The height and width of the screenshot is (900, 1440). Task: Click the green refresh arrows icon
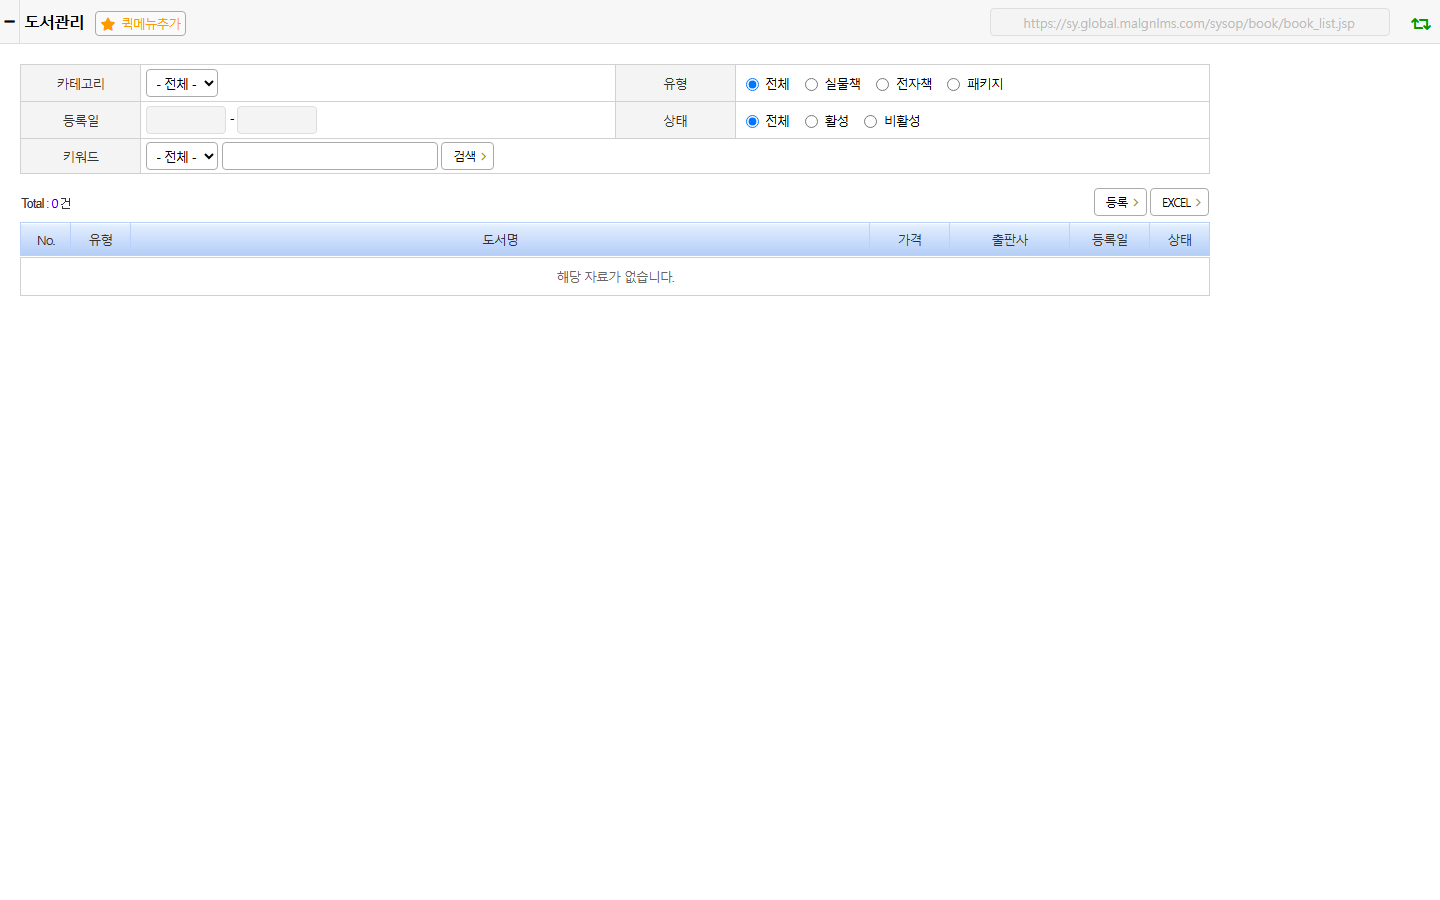(1420, 23)
